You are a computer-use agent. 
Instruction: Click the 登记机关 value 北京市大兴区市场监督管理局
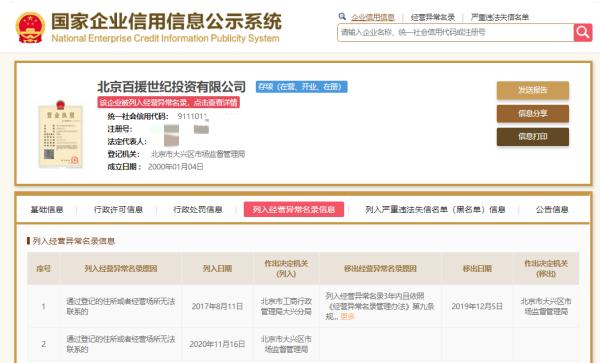tap(198, 154)
